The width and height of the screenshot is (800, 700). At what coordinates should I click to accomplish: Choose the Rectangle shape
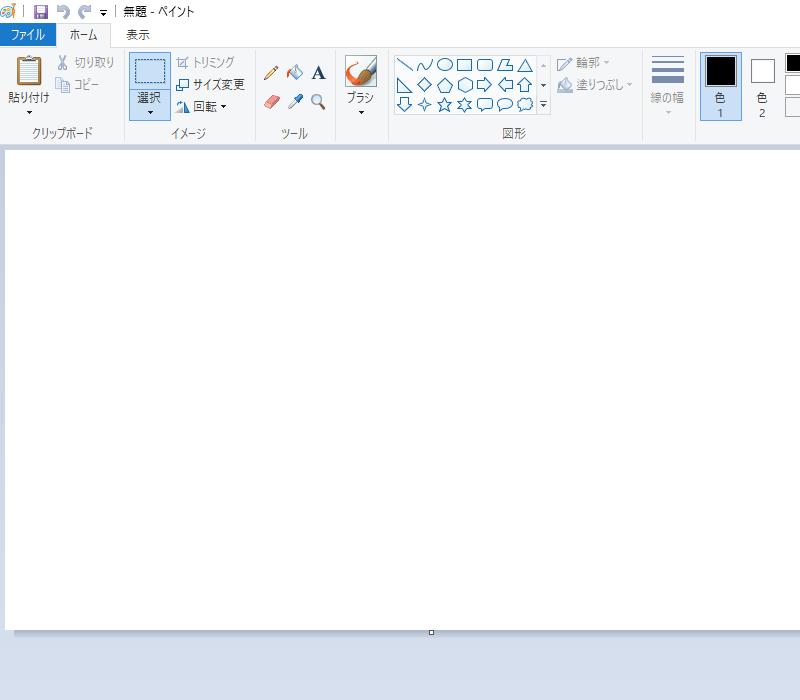[x=464, y=65]
